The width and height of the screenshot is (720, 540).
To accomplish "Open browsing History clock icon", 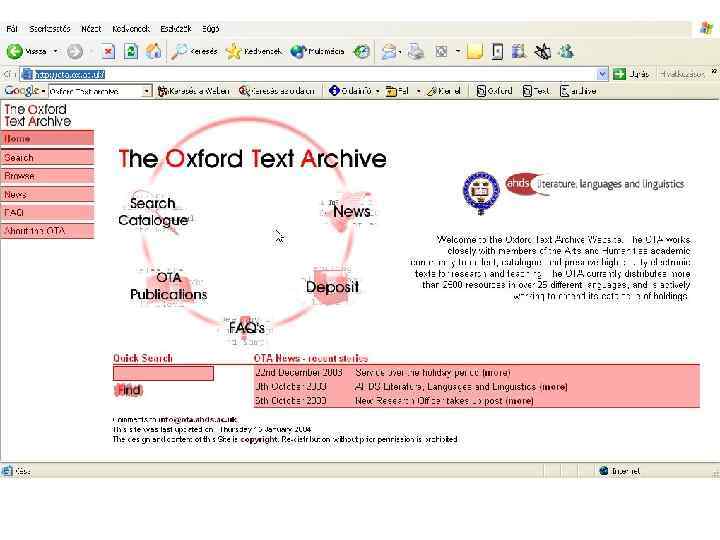I will [x=361, y=51].
